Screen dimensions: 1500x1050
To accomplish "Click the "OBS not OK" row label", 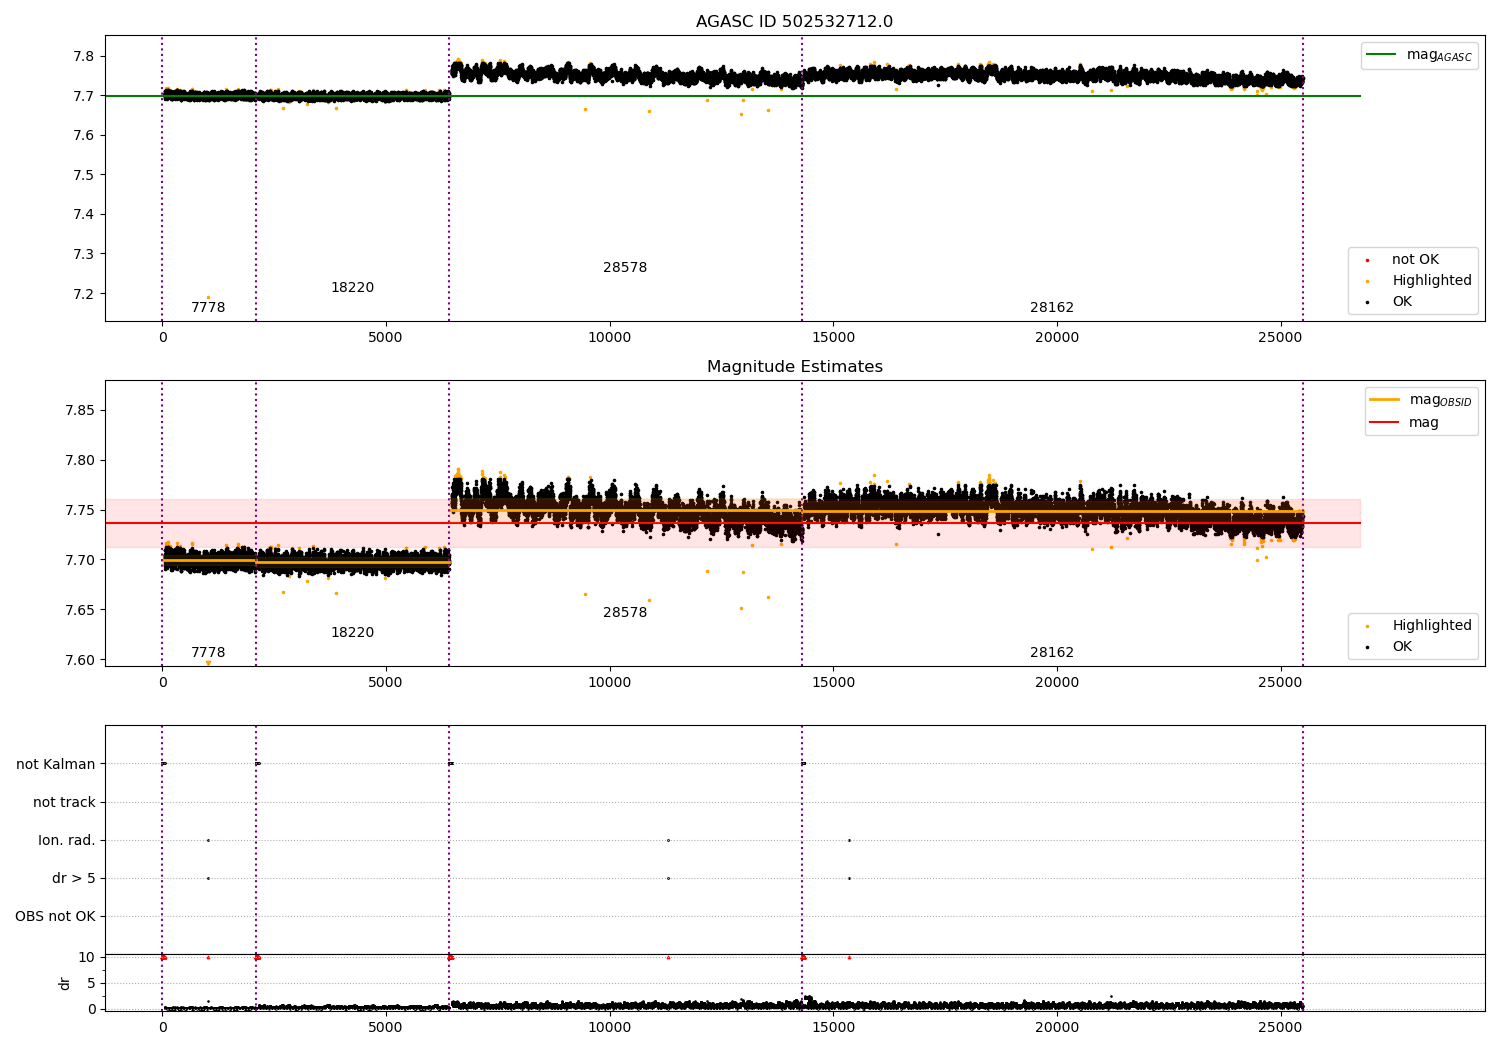I will tap(55, 916).
